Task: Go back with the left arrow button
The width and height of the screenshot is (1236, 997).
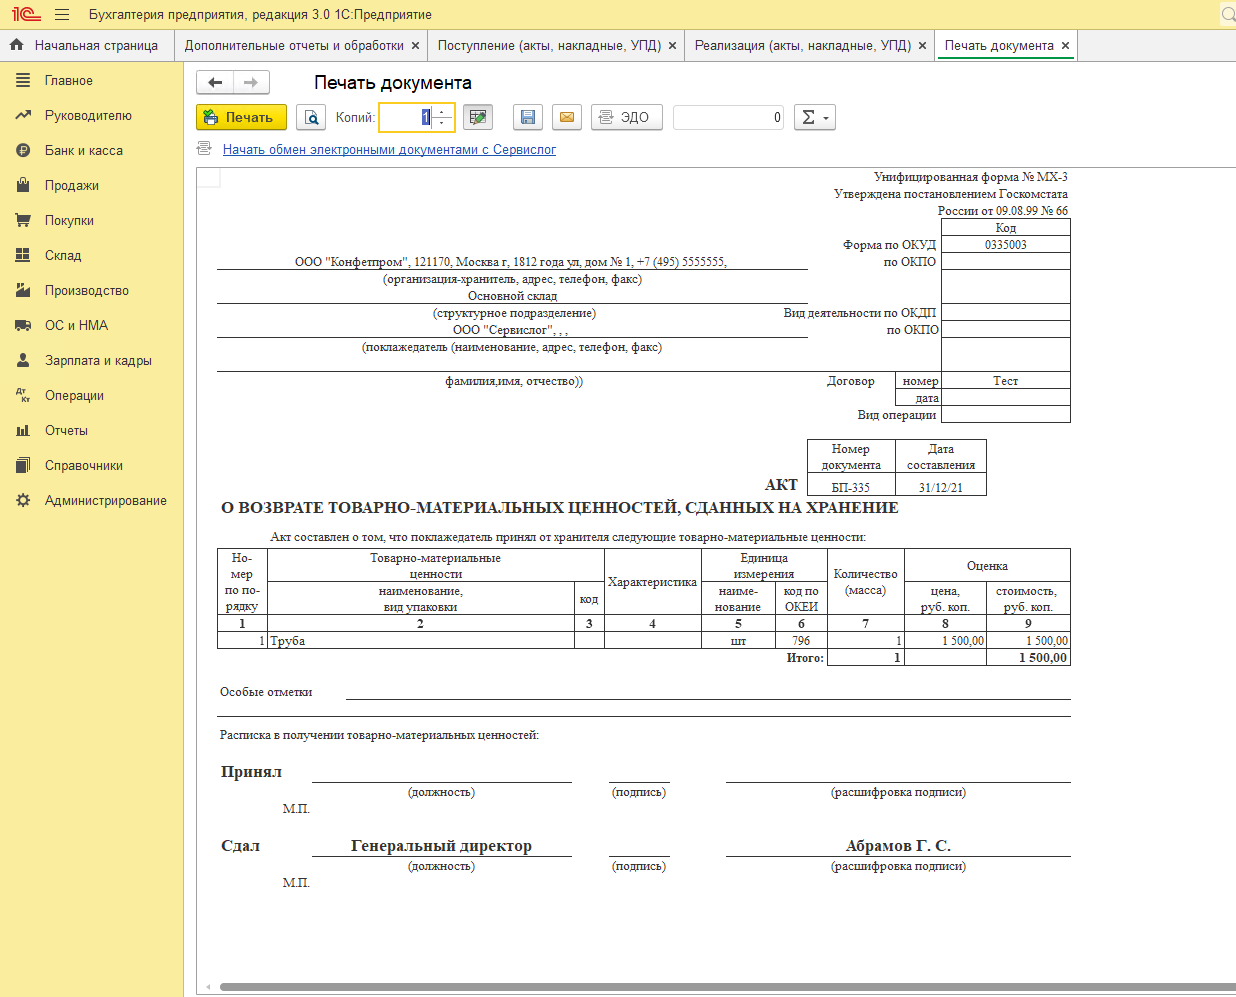Action: click(215, 82)
